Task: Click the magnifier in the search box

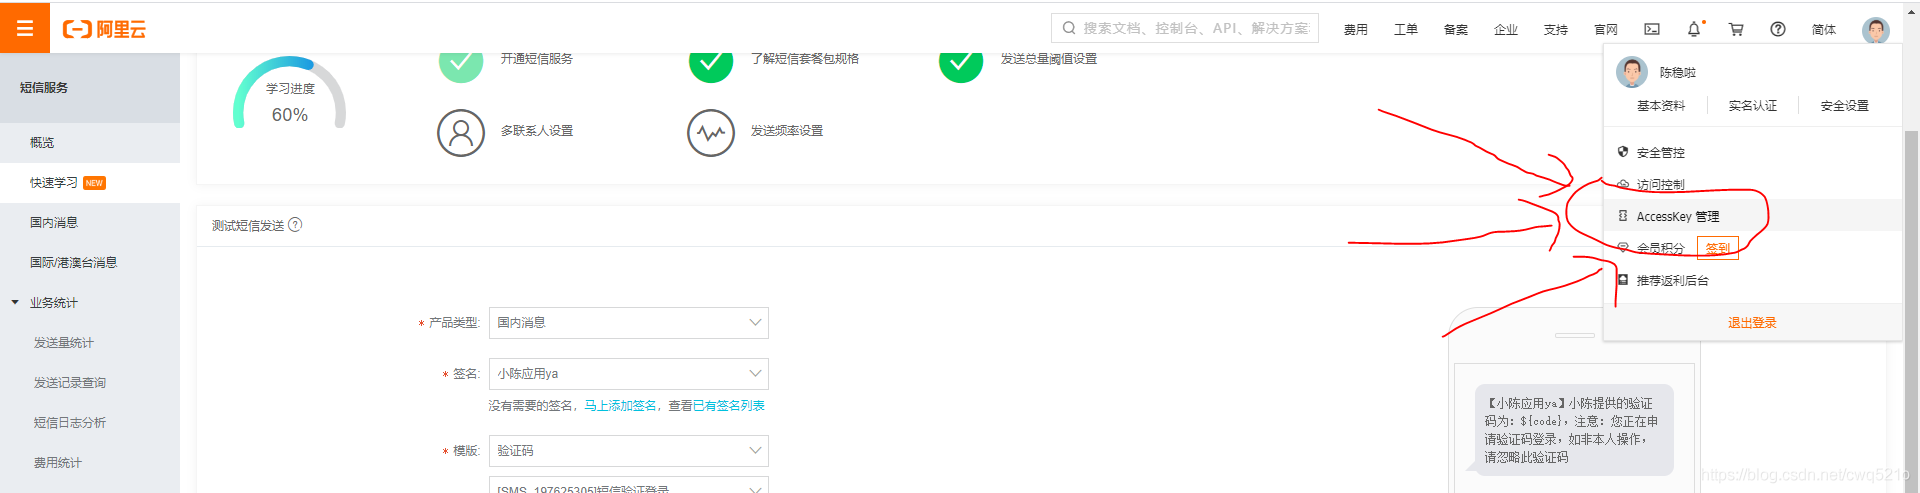Action: click(x=1069, y=28)
